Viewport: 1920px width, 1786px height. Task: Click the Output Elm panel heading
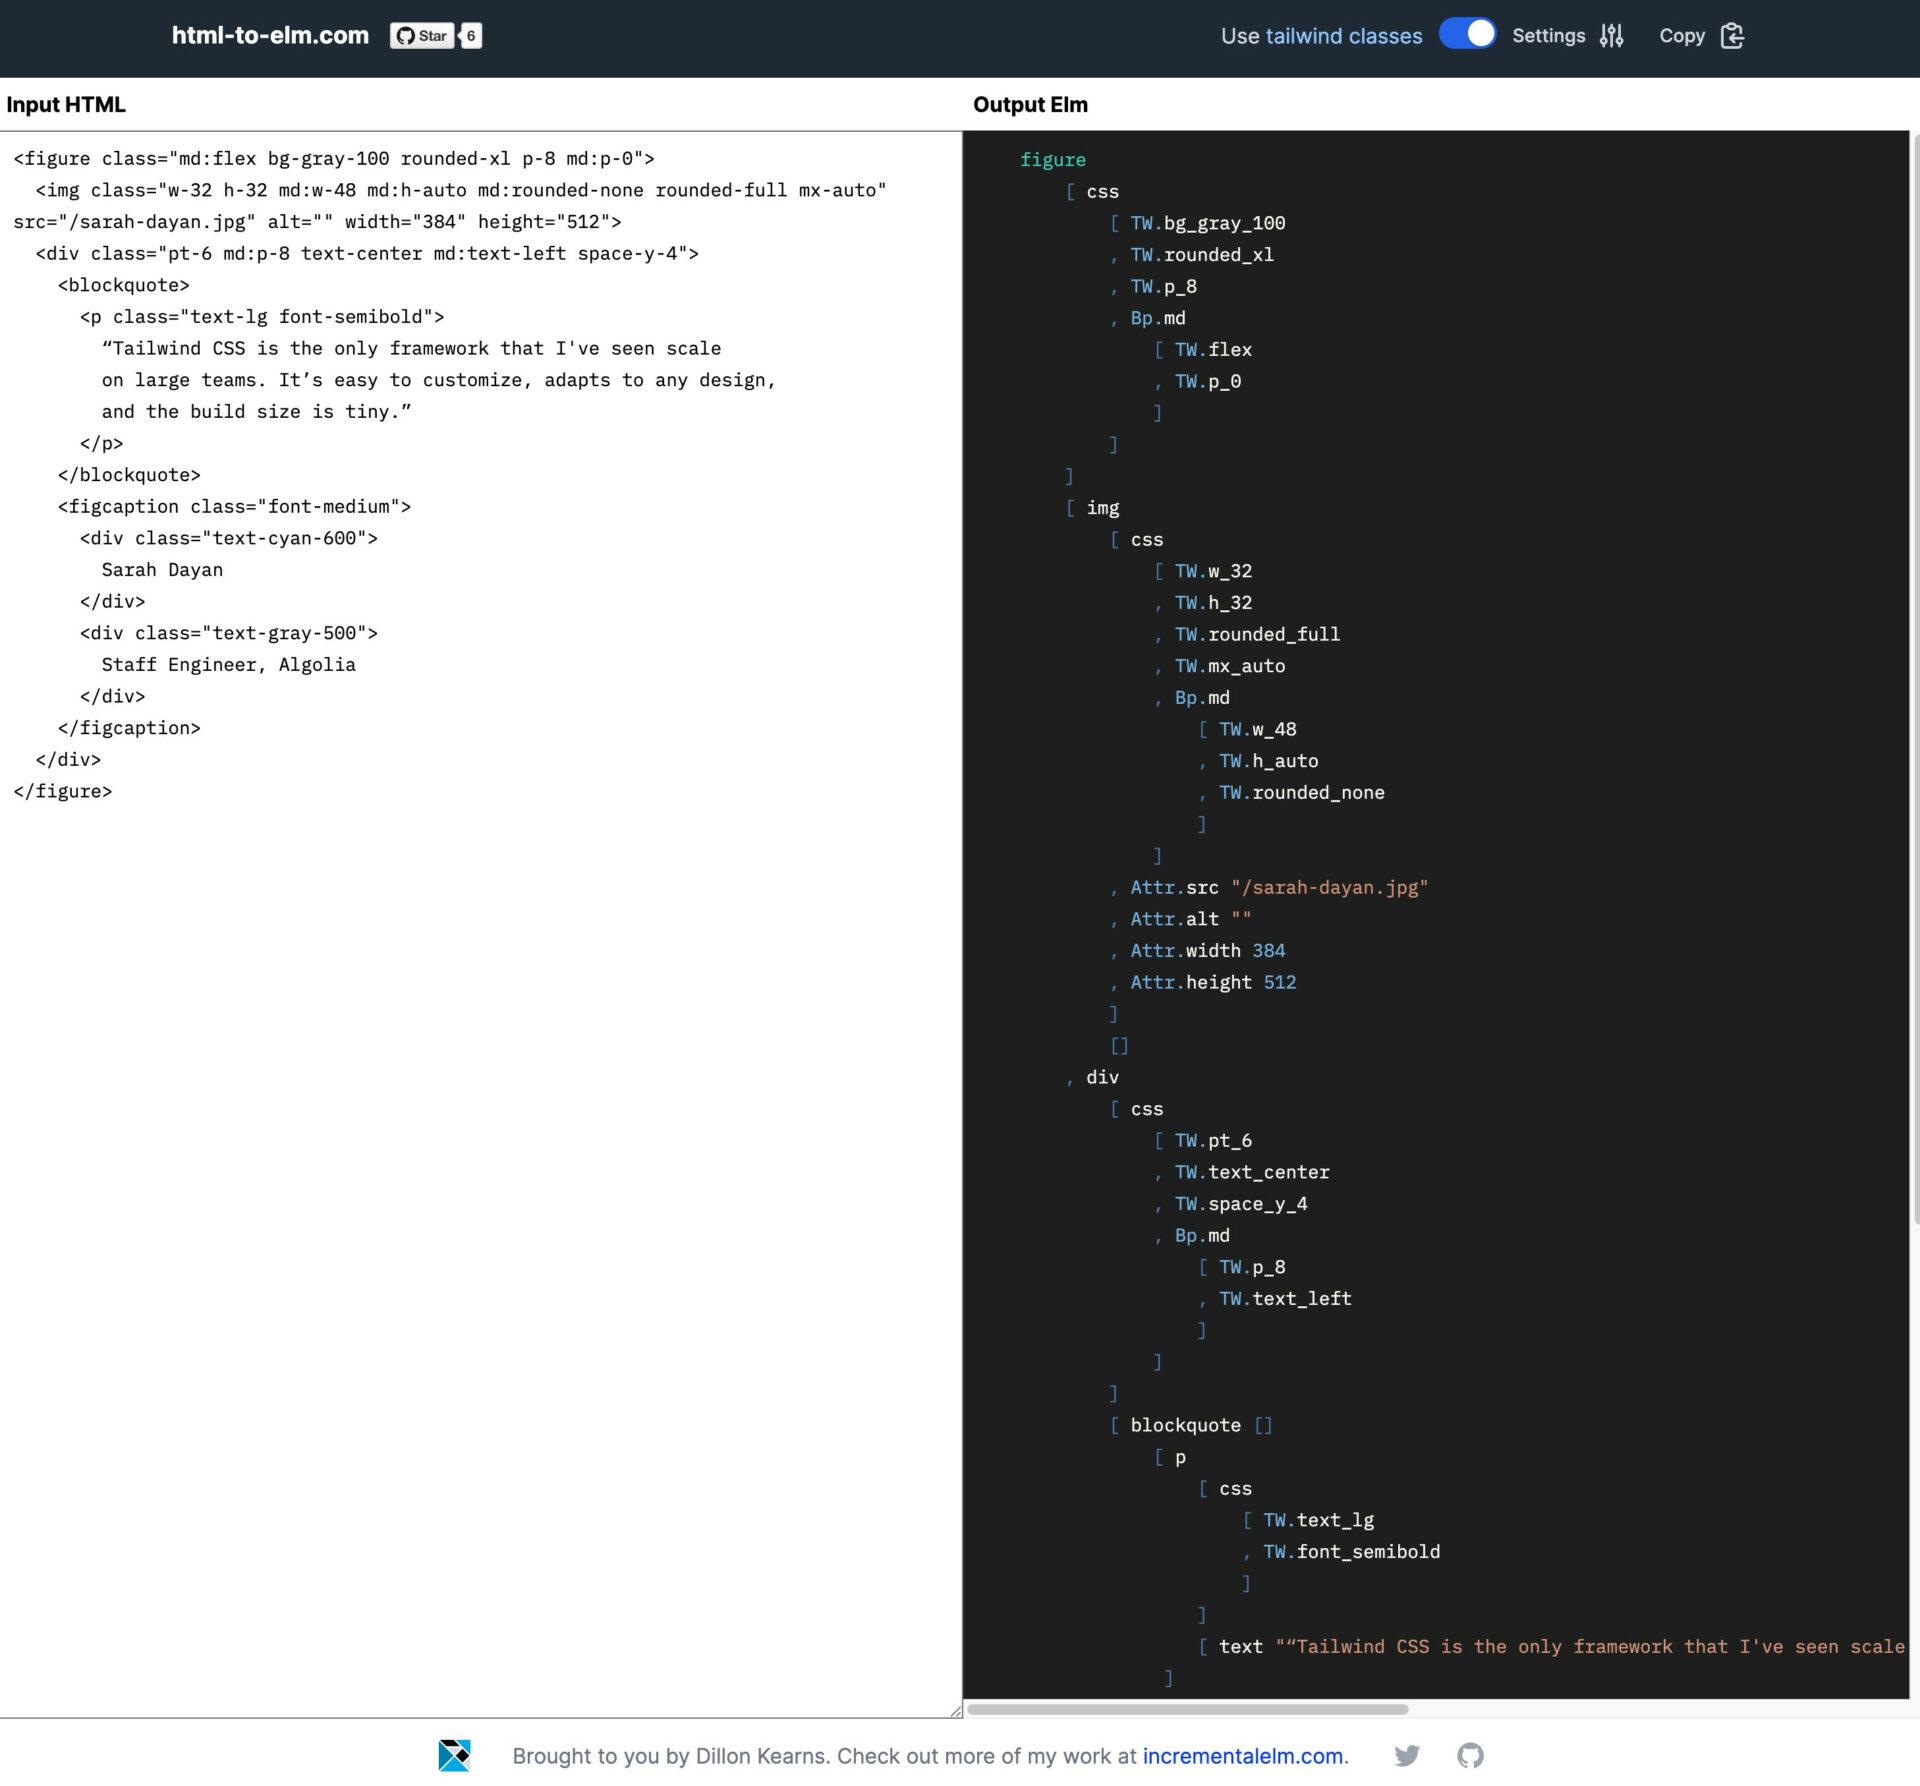point(1030,104)
